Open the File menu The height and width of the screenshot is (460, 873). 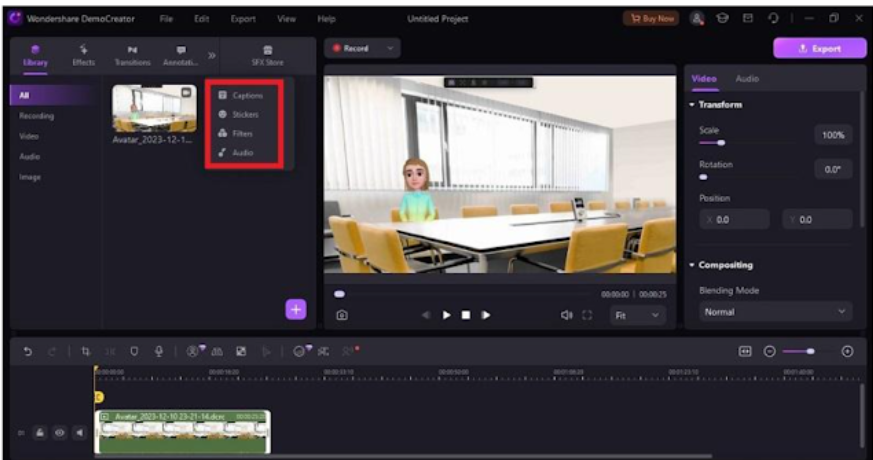(x=166, y=19)
